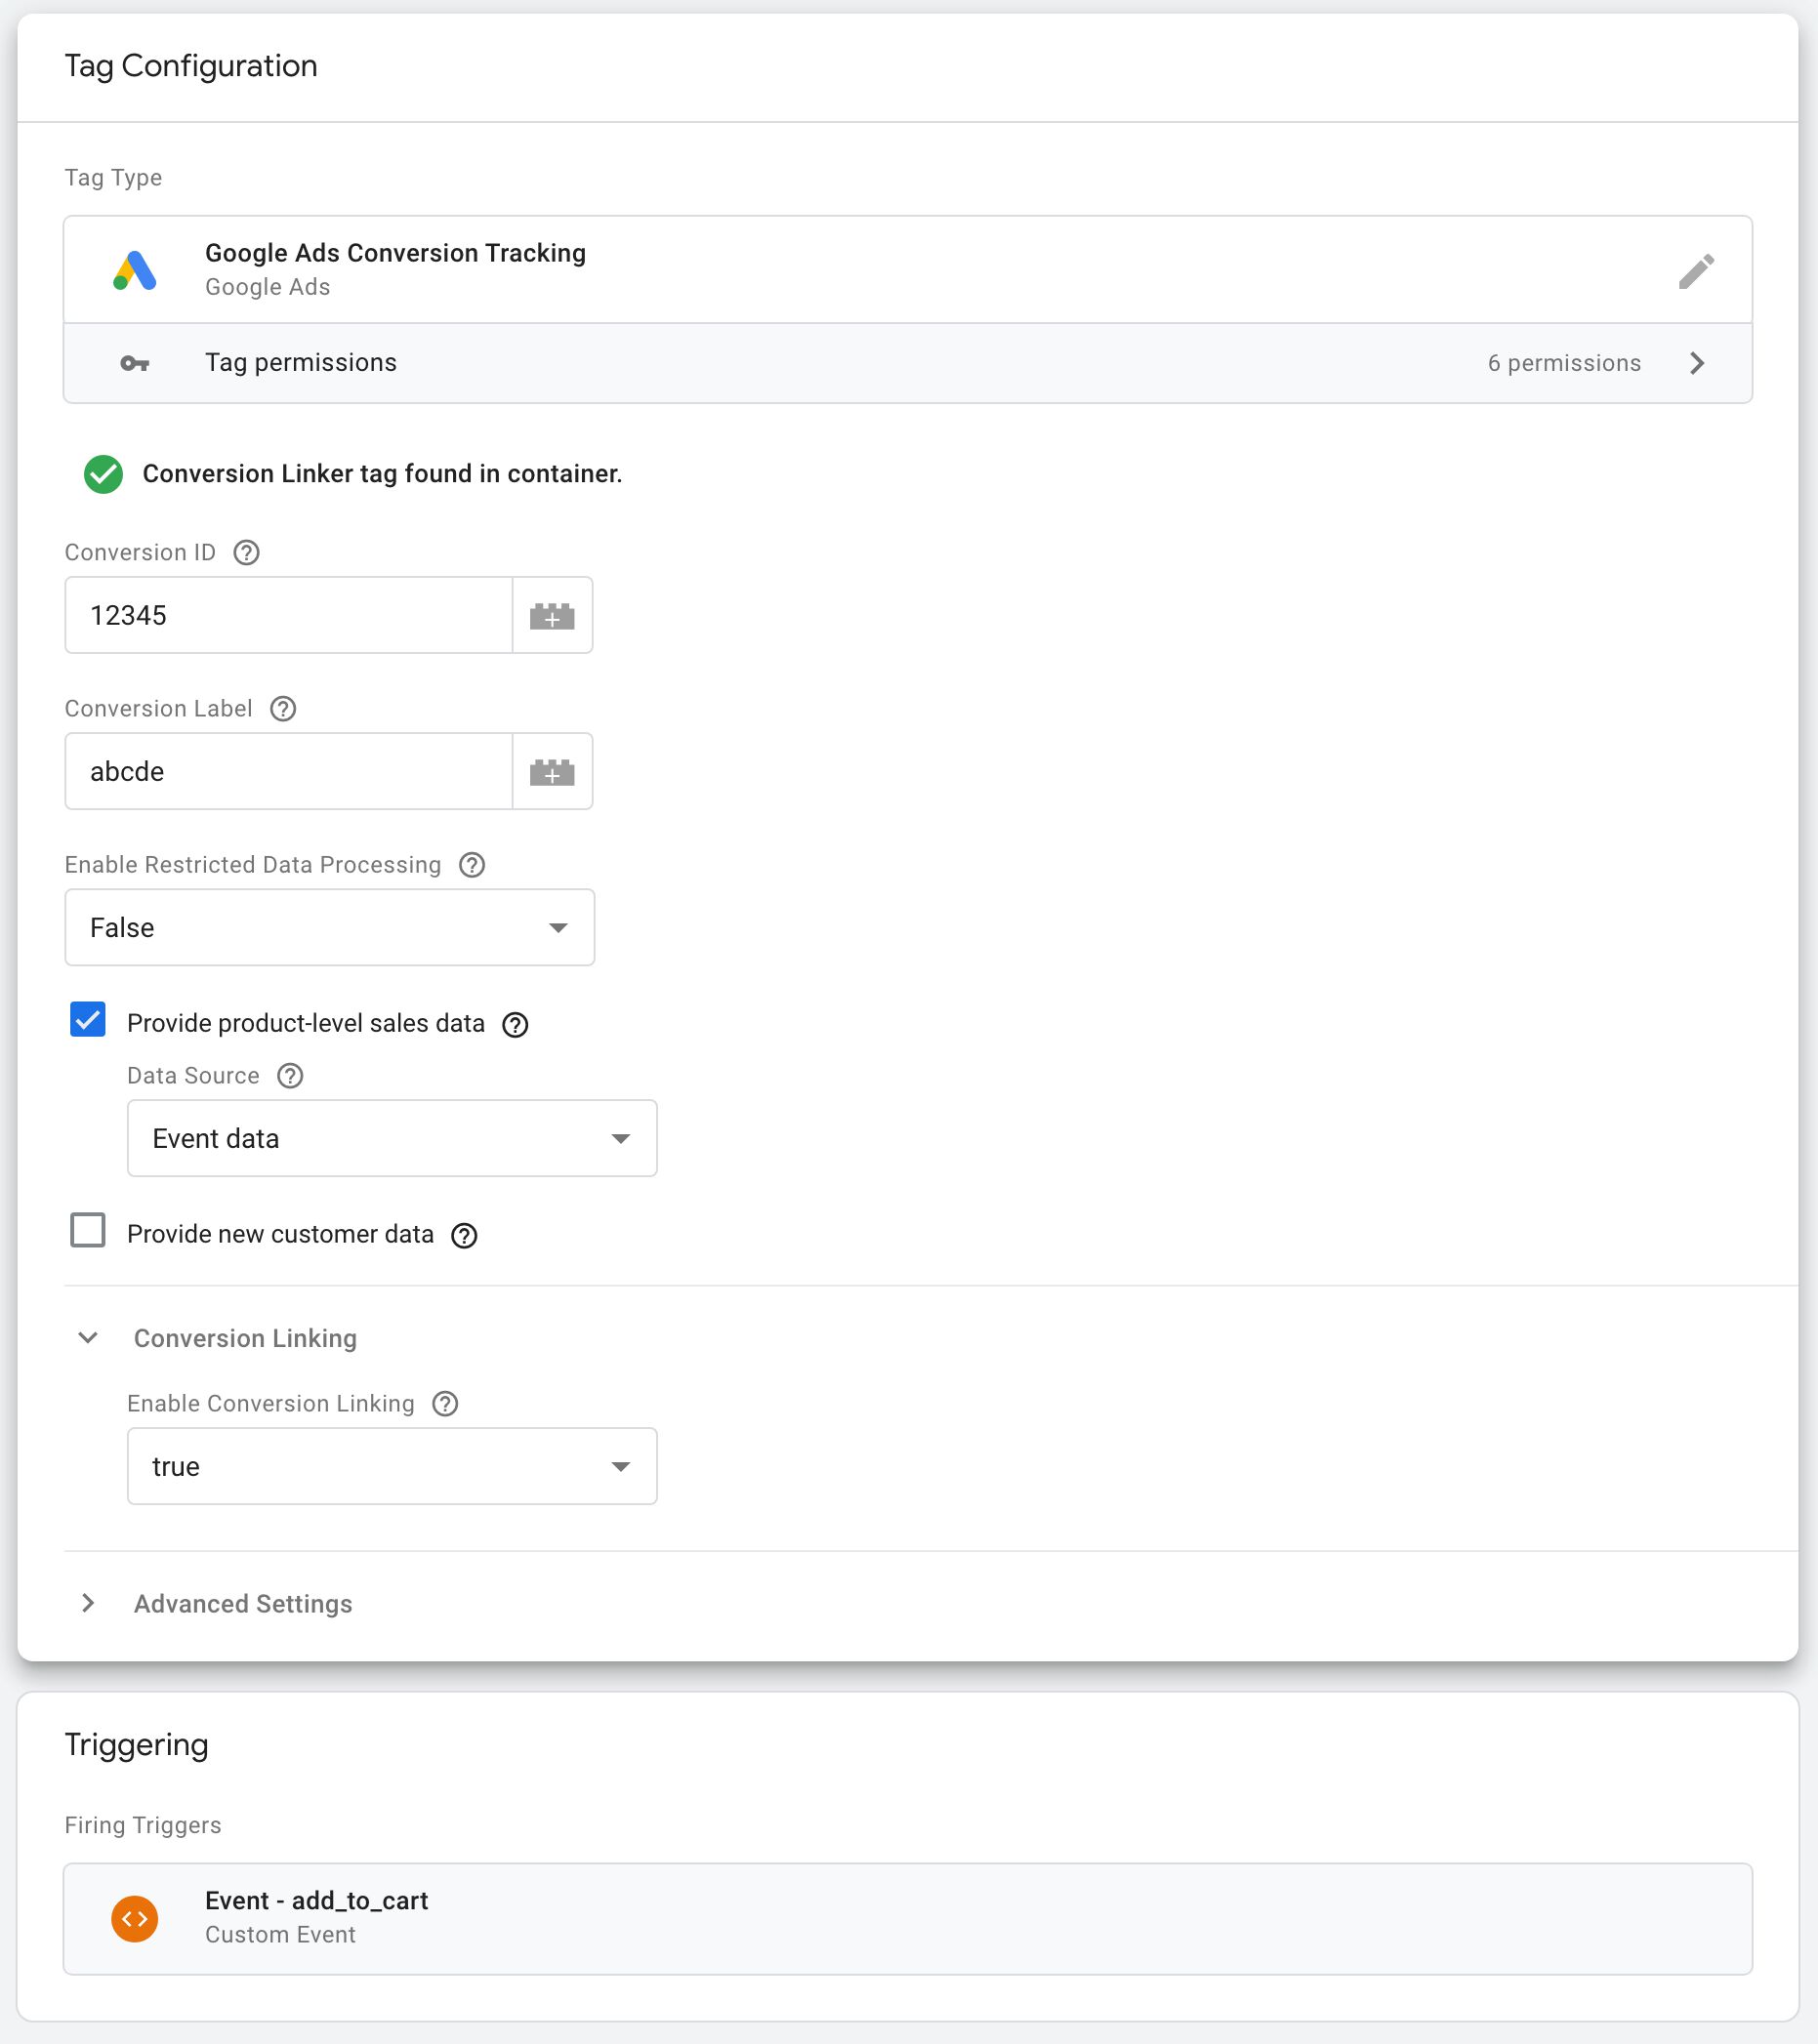Open help for Data Source
1818x2044 pixels.
(x=290, y=1076)
